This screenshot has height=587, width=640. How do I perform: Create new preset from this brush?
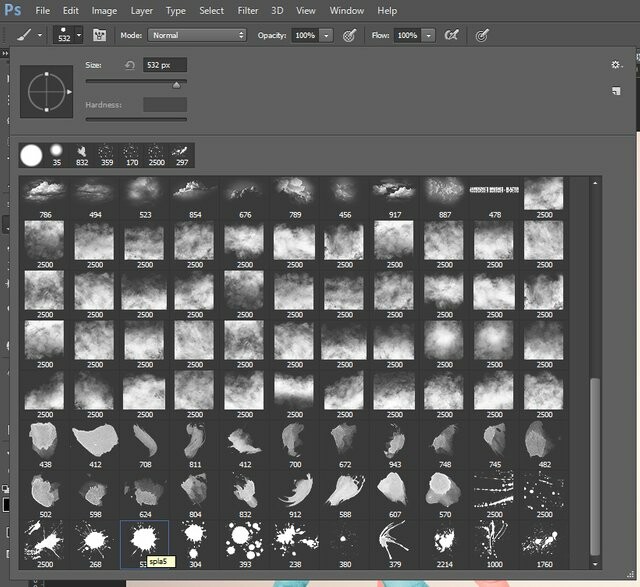pyautogui.click(x=616, y=91)
